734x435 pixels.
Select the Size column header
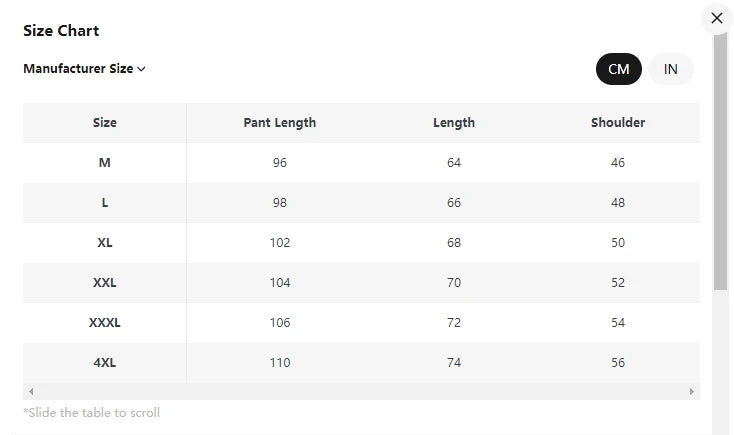pyautogui.click(x=104, y=123)
